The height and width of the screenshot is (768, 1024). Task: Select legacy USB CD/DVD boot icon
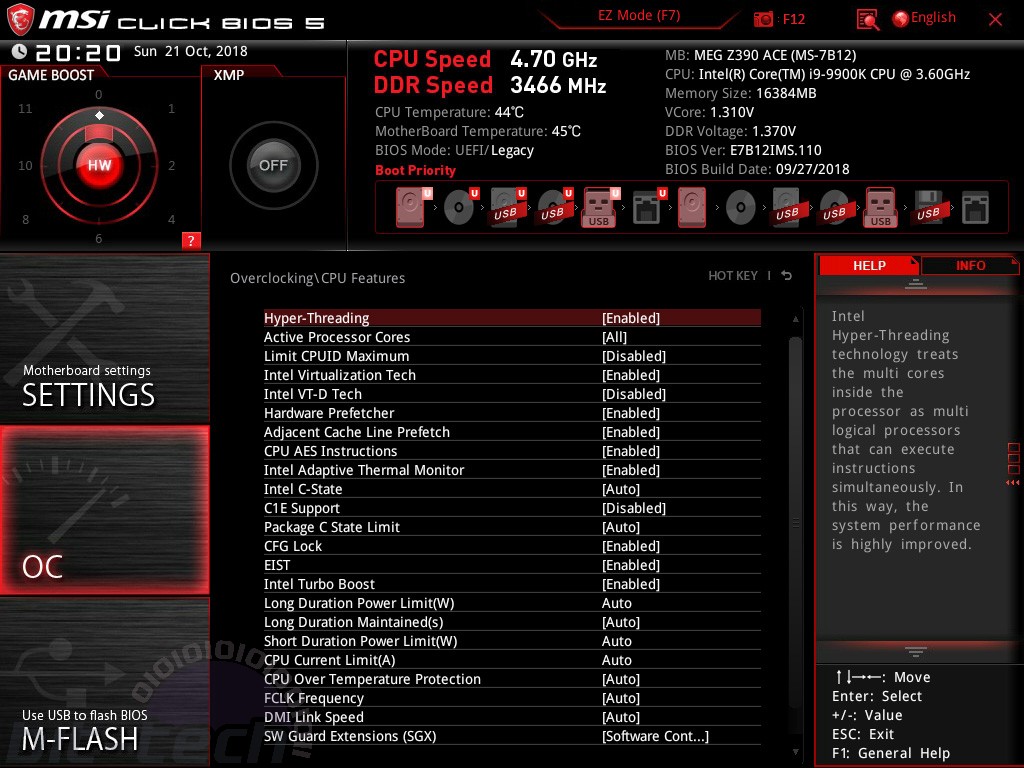pyautogui.click(x=834, y=207)
